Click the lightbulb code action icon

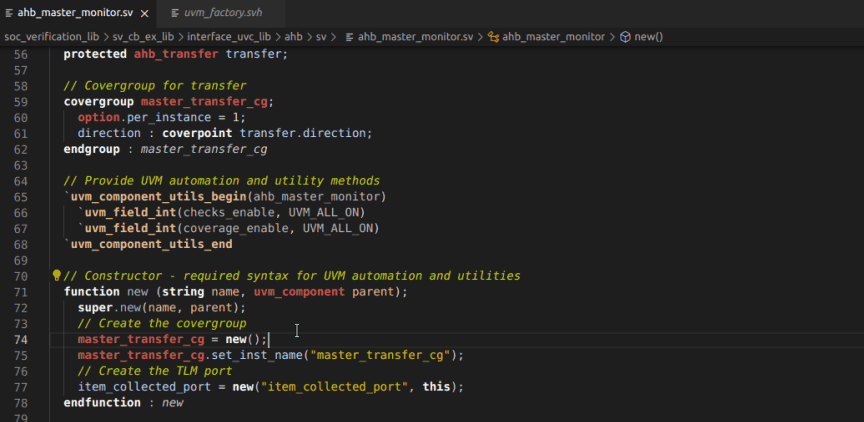click(57, 275)
